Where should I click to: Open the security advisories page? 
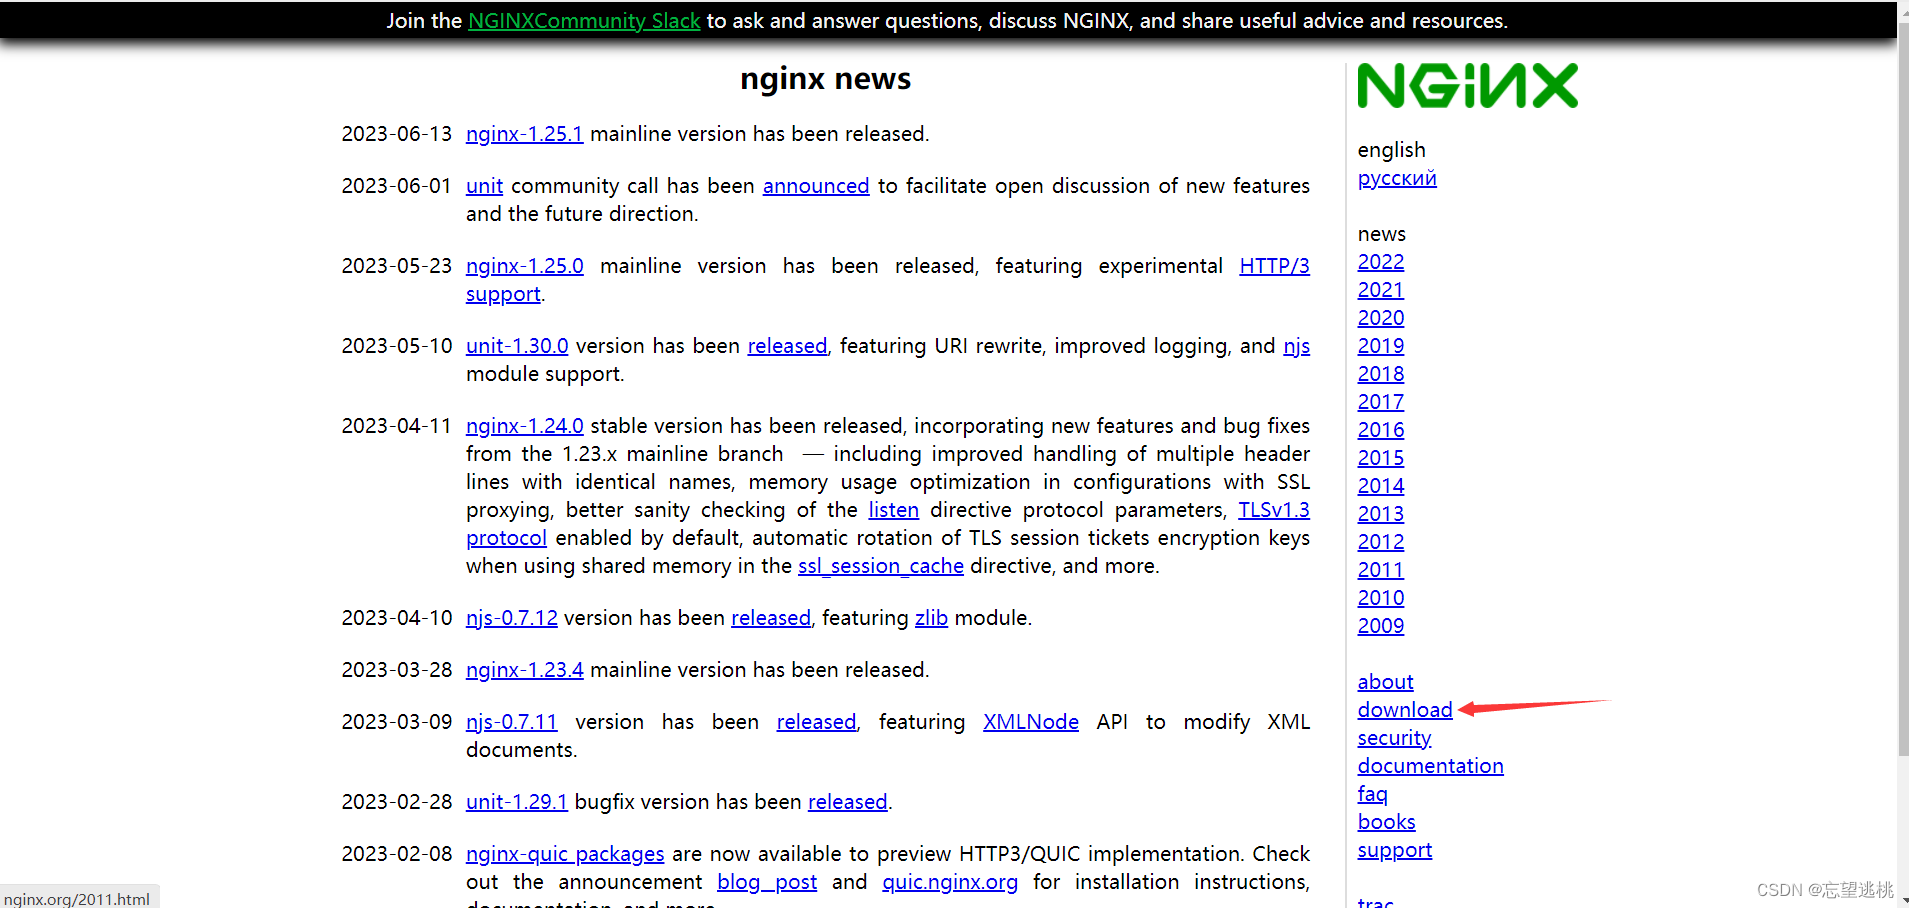coord(1394,738)
